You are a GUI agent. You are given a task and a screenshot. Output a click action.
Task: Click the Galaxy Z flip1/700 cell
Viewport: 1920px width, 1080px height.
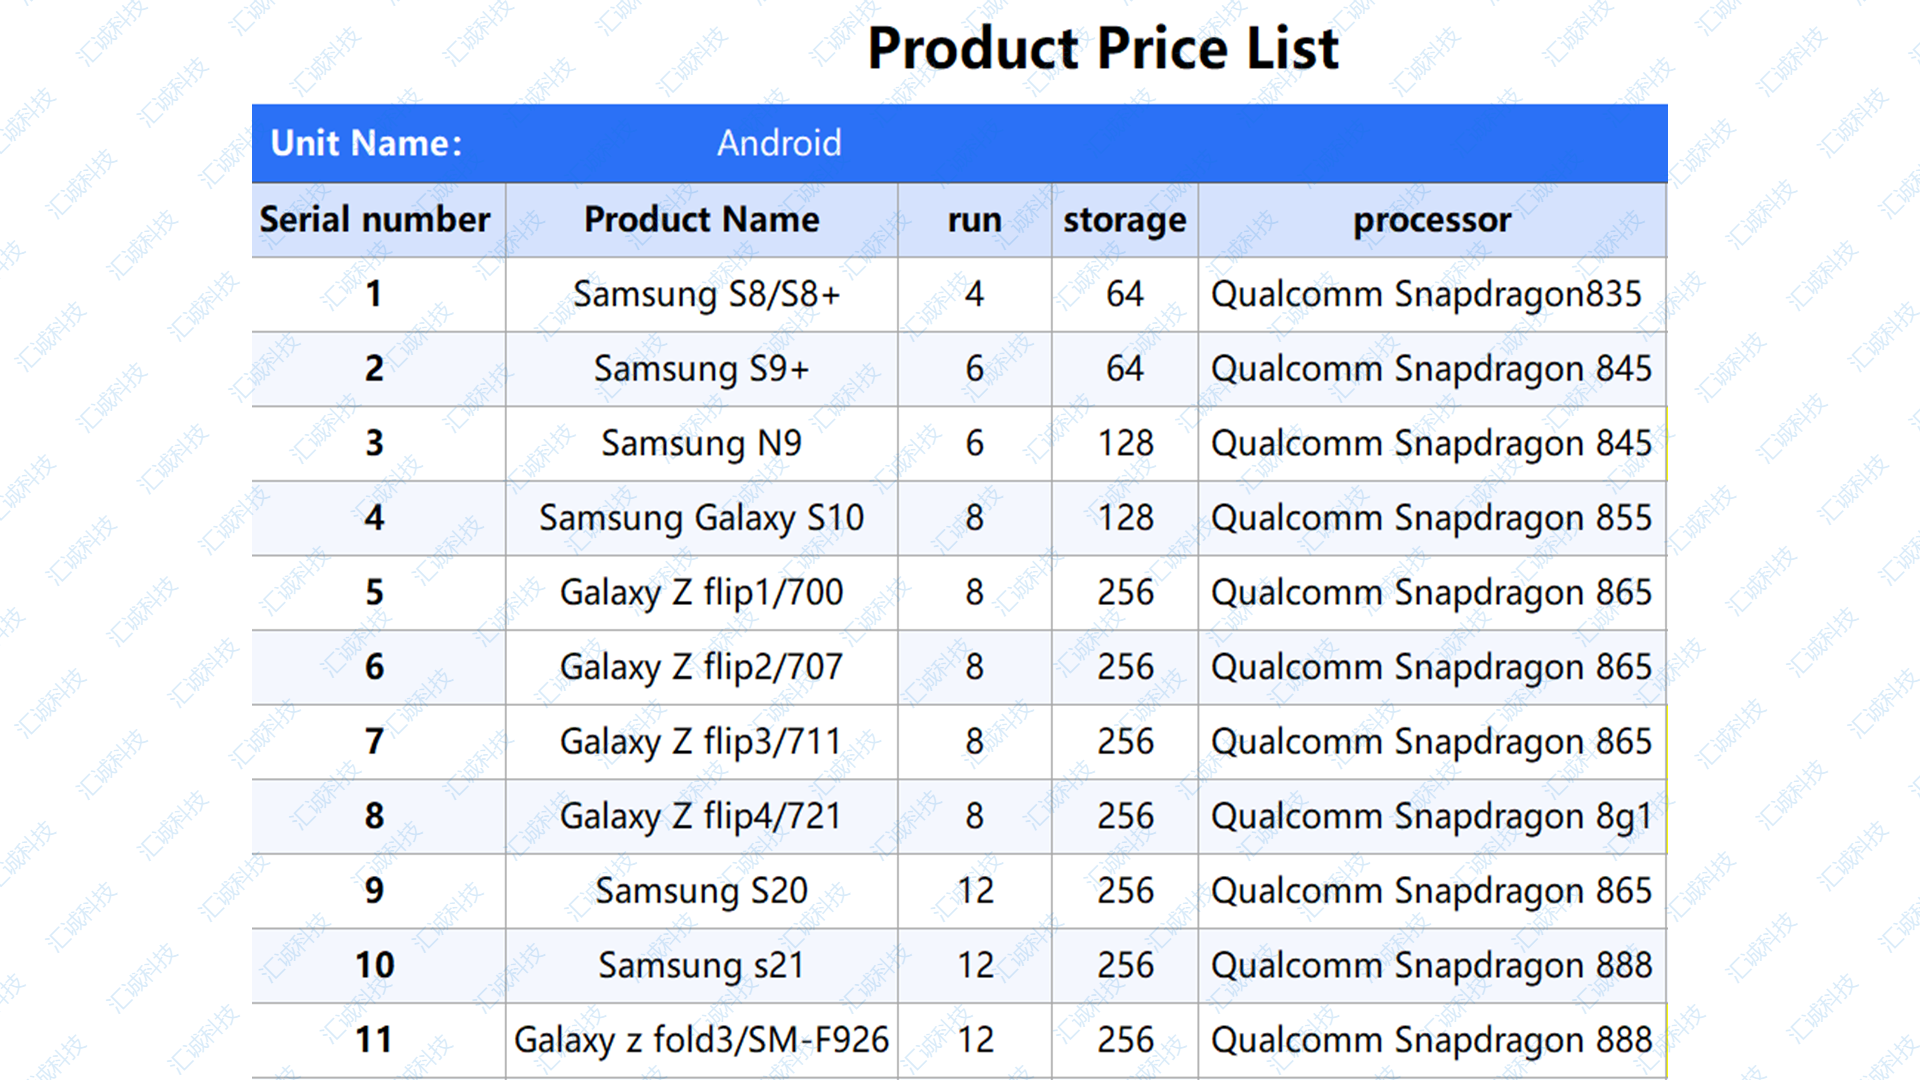701,593
